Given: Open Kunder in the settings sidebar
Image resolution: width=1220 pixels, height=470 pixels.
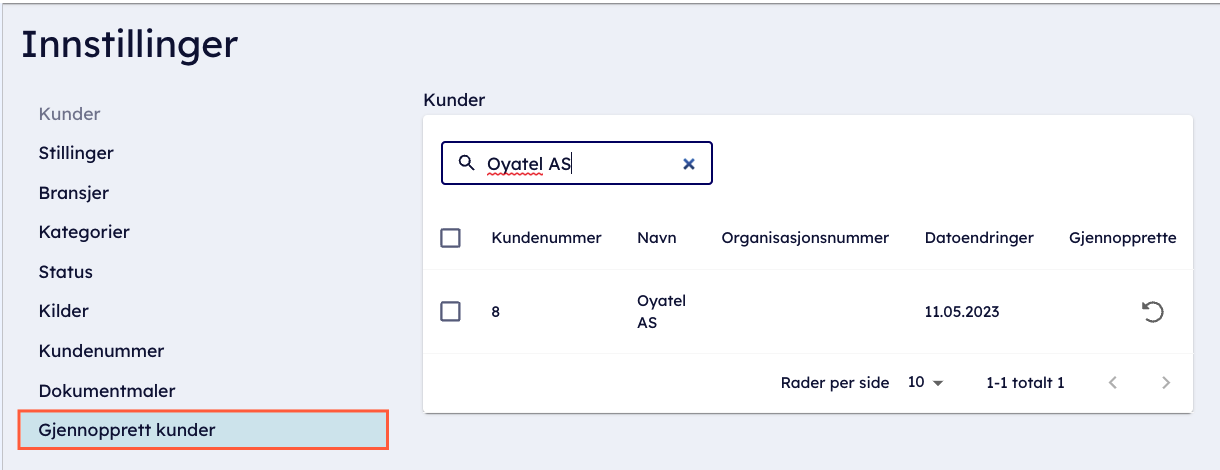Looking at the screenshot, I should point(70,114).
